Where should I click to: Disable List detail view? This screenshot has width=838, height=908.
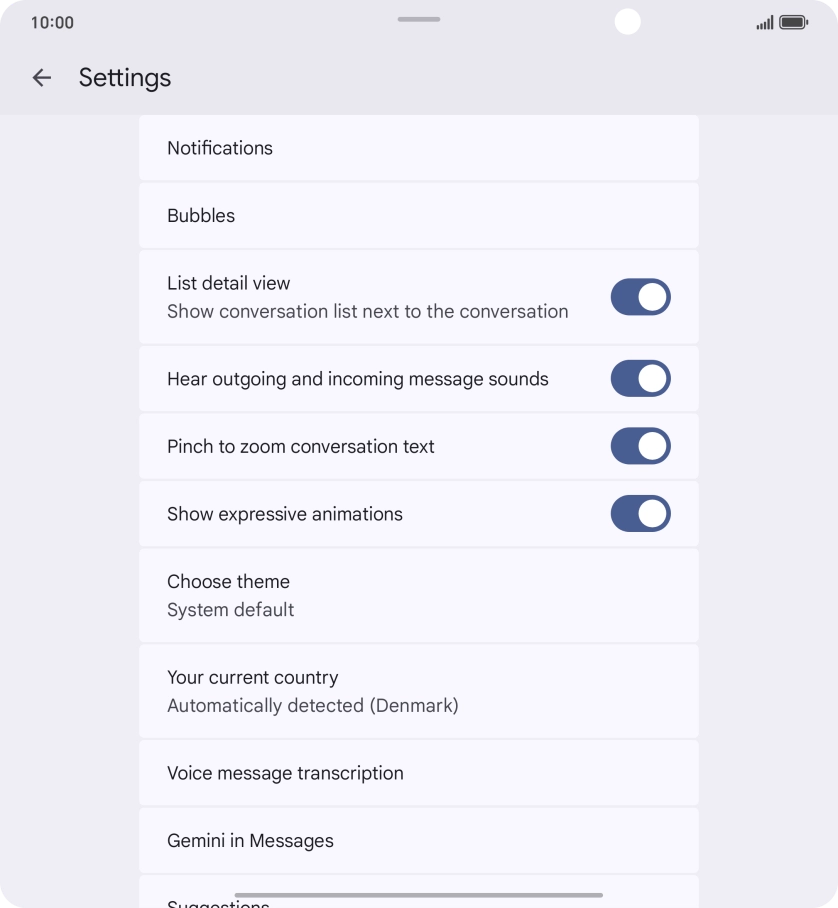point(640,297)
